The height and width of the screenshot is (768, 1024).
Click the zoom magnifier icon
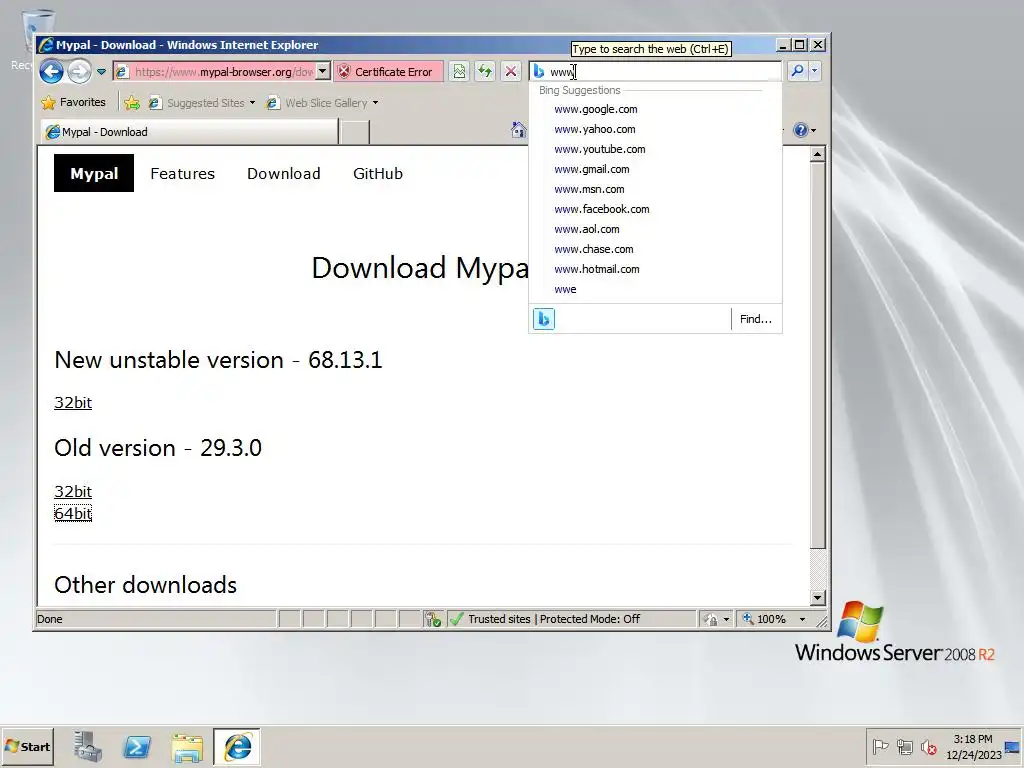coord(748,618)
